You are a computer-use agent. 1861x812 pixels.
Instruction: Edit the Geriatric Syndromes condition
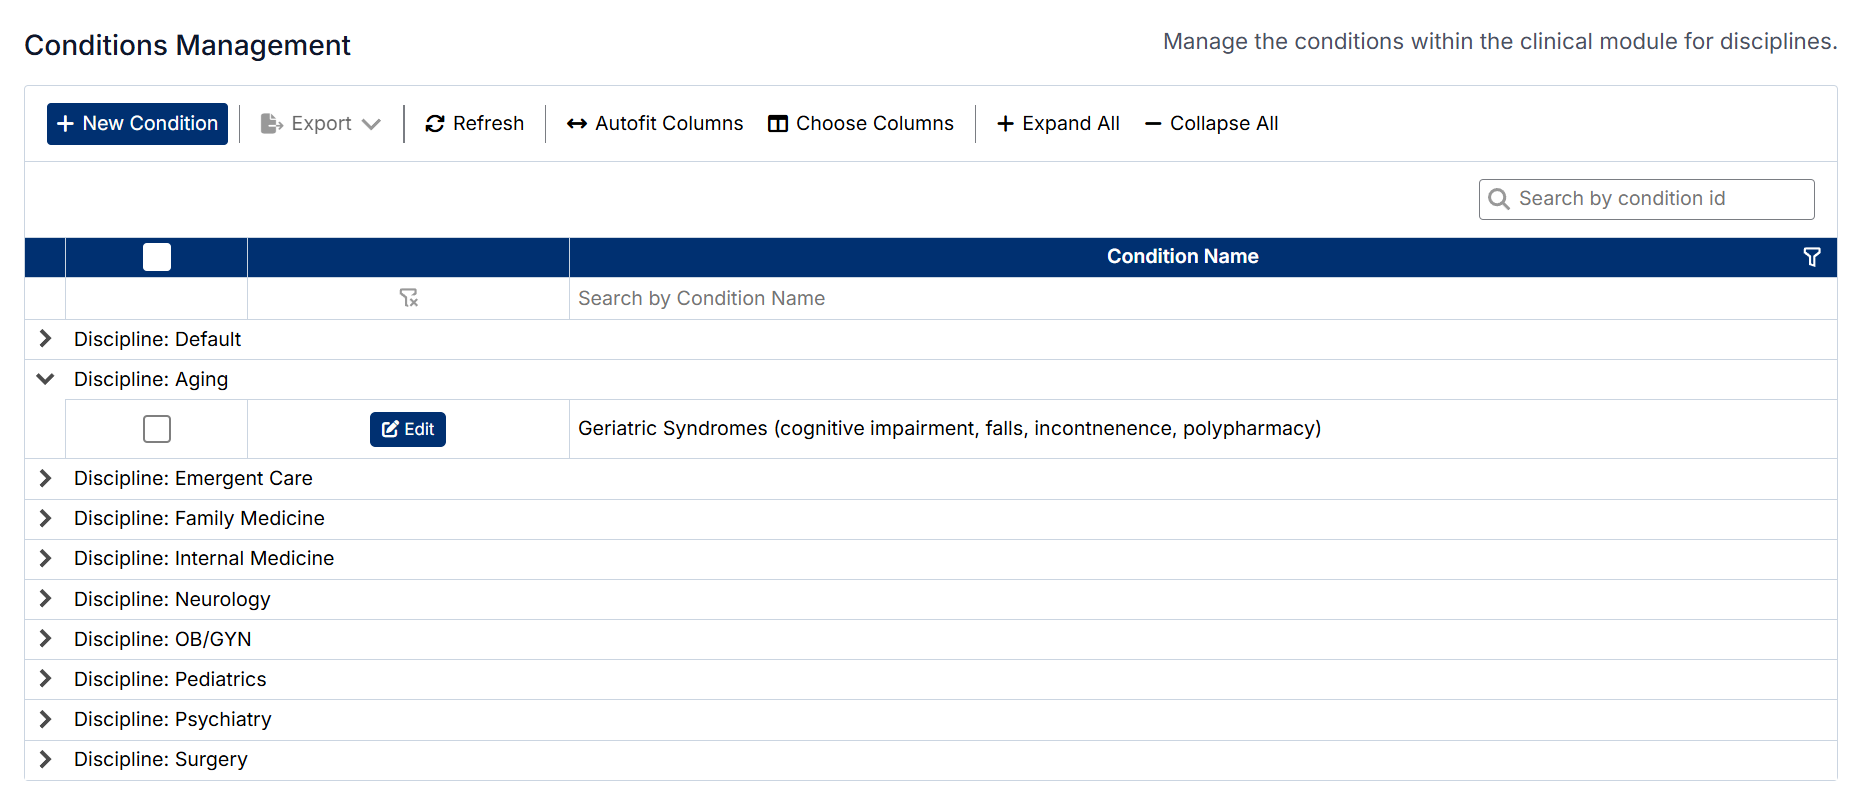pyautogui.click(x=408, y=429)
